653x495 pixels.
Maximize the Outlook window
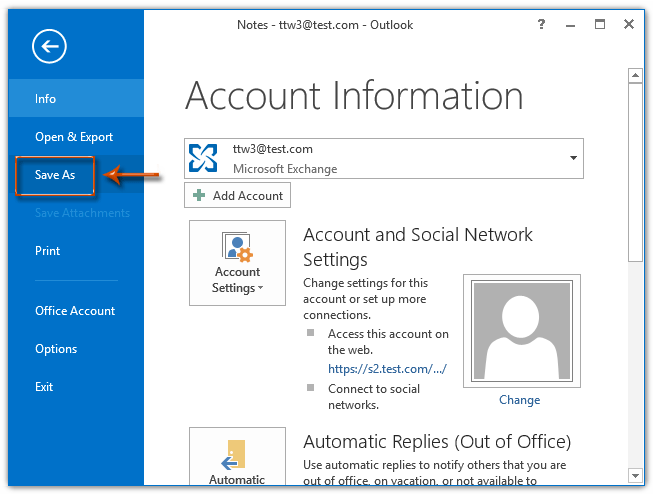coord(600,24)
